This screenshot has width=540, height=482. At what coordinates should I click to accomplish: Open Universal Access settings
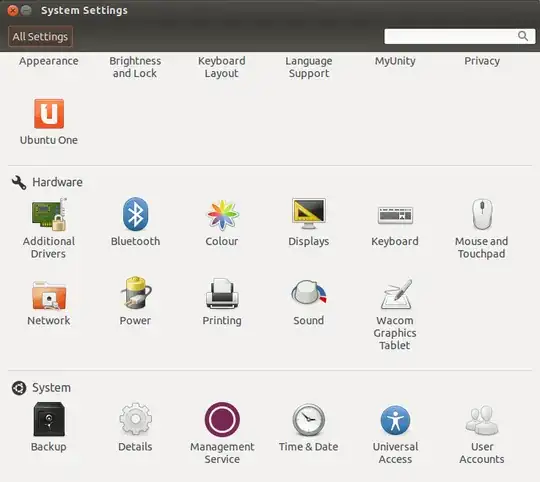(395, 420)
